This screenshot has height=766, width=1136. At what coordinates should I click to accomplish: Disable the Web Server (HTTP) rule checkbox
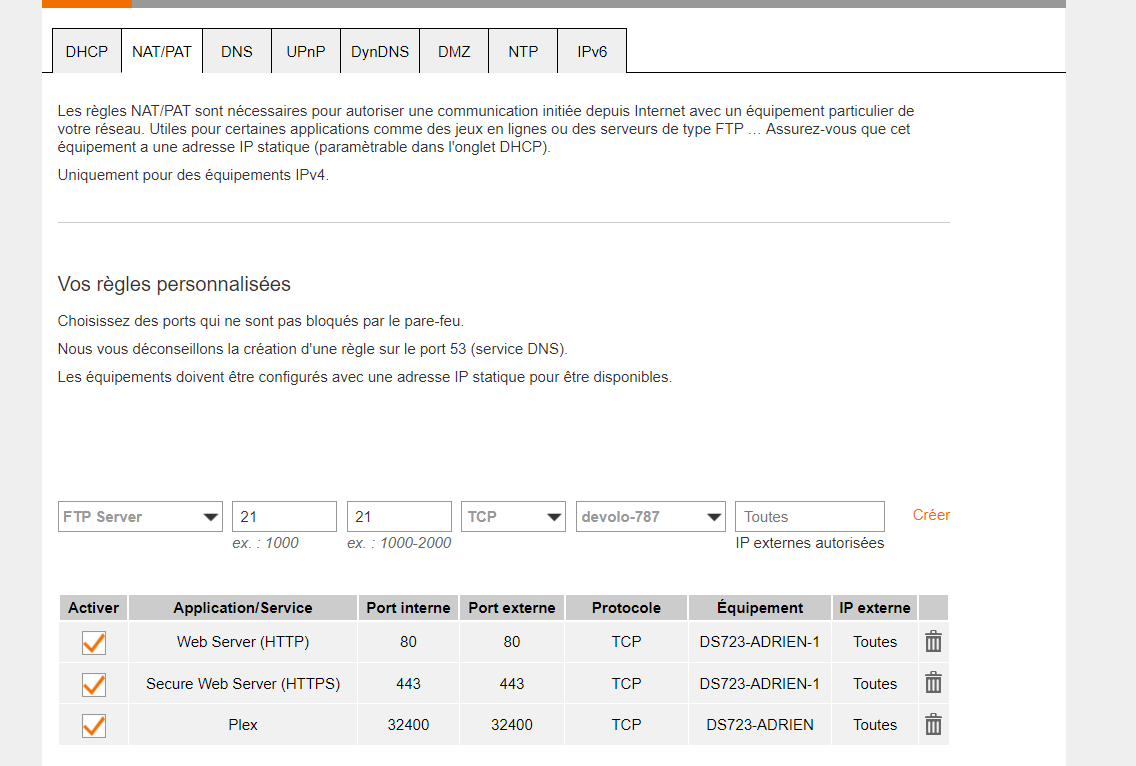point(94,642)
